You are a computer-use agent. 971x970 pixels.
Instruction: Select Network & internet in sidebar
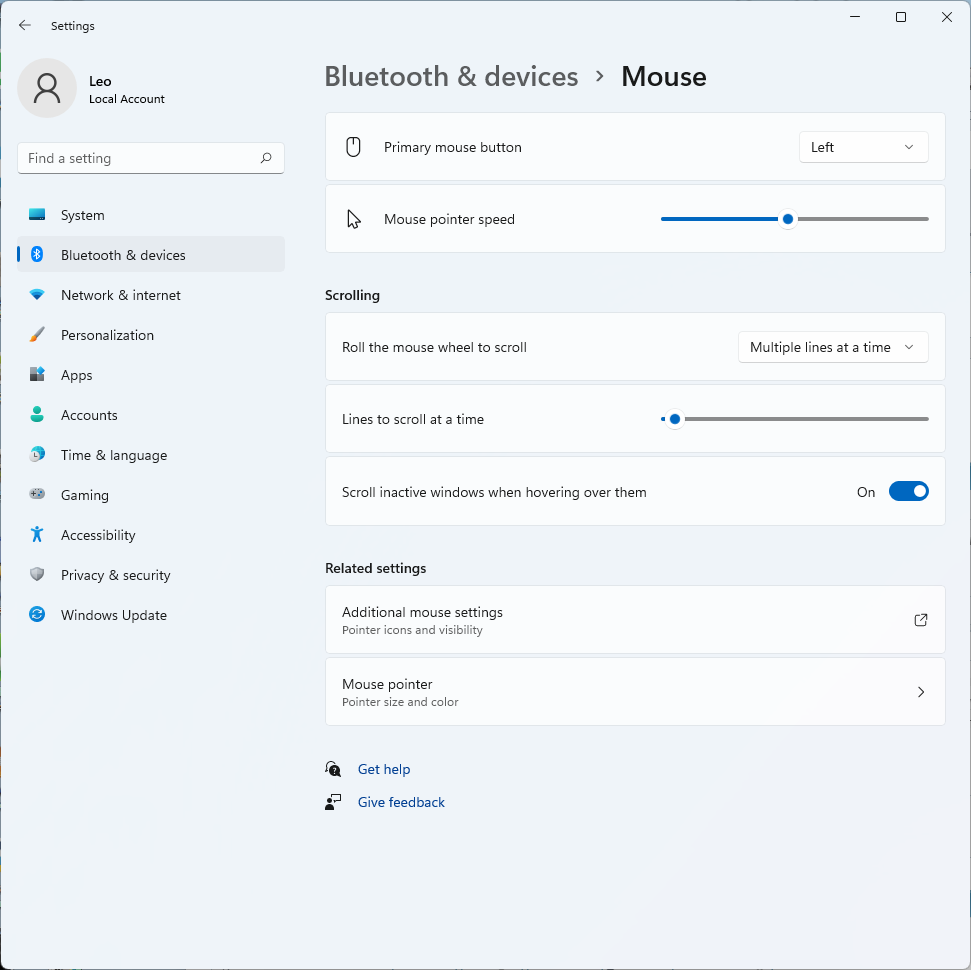pos(151,295)
